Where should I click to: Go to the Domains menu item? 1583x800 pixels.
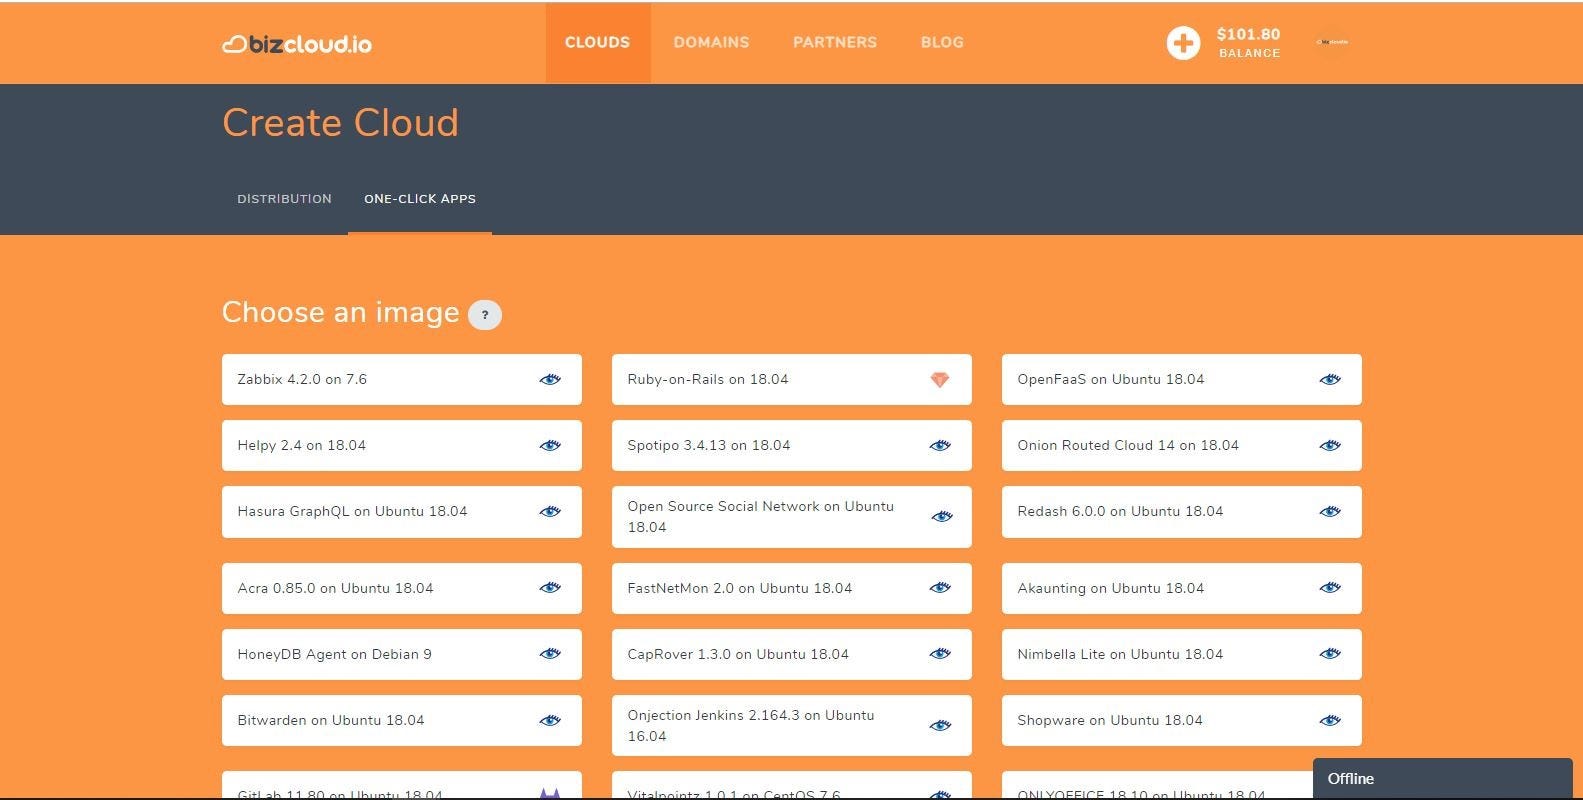pyautogui.click(x=711, y=42)
